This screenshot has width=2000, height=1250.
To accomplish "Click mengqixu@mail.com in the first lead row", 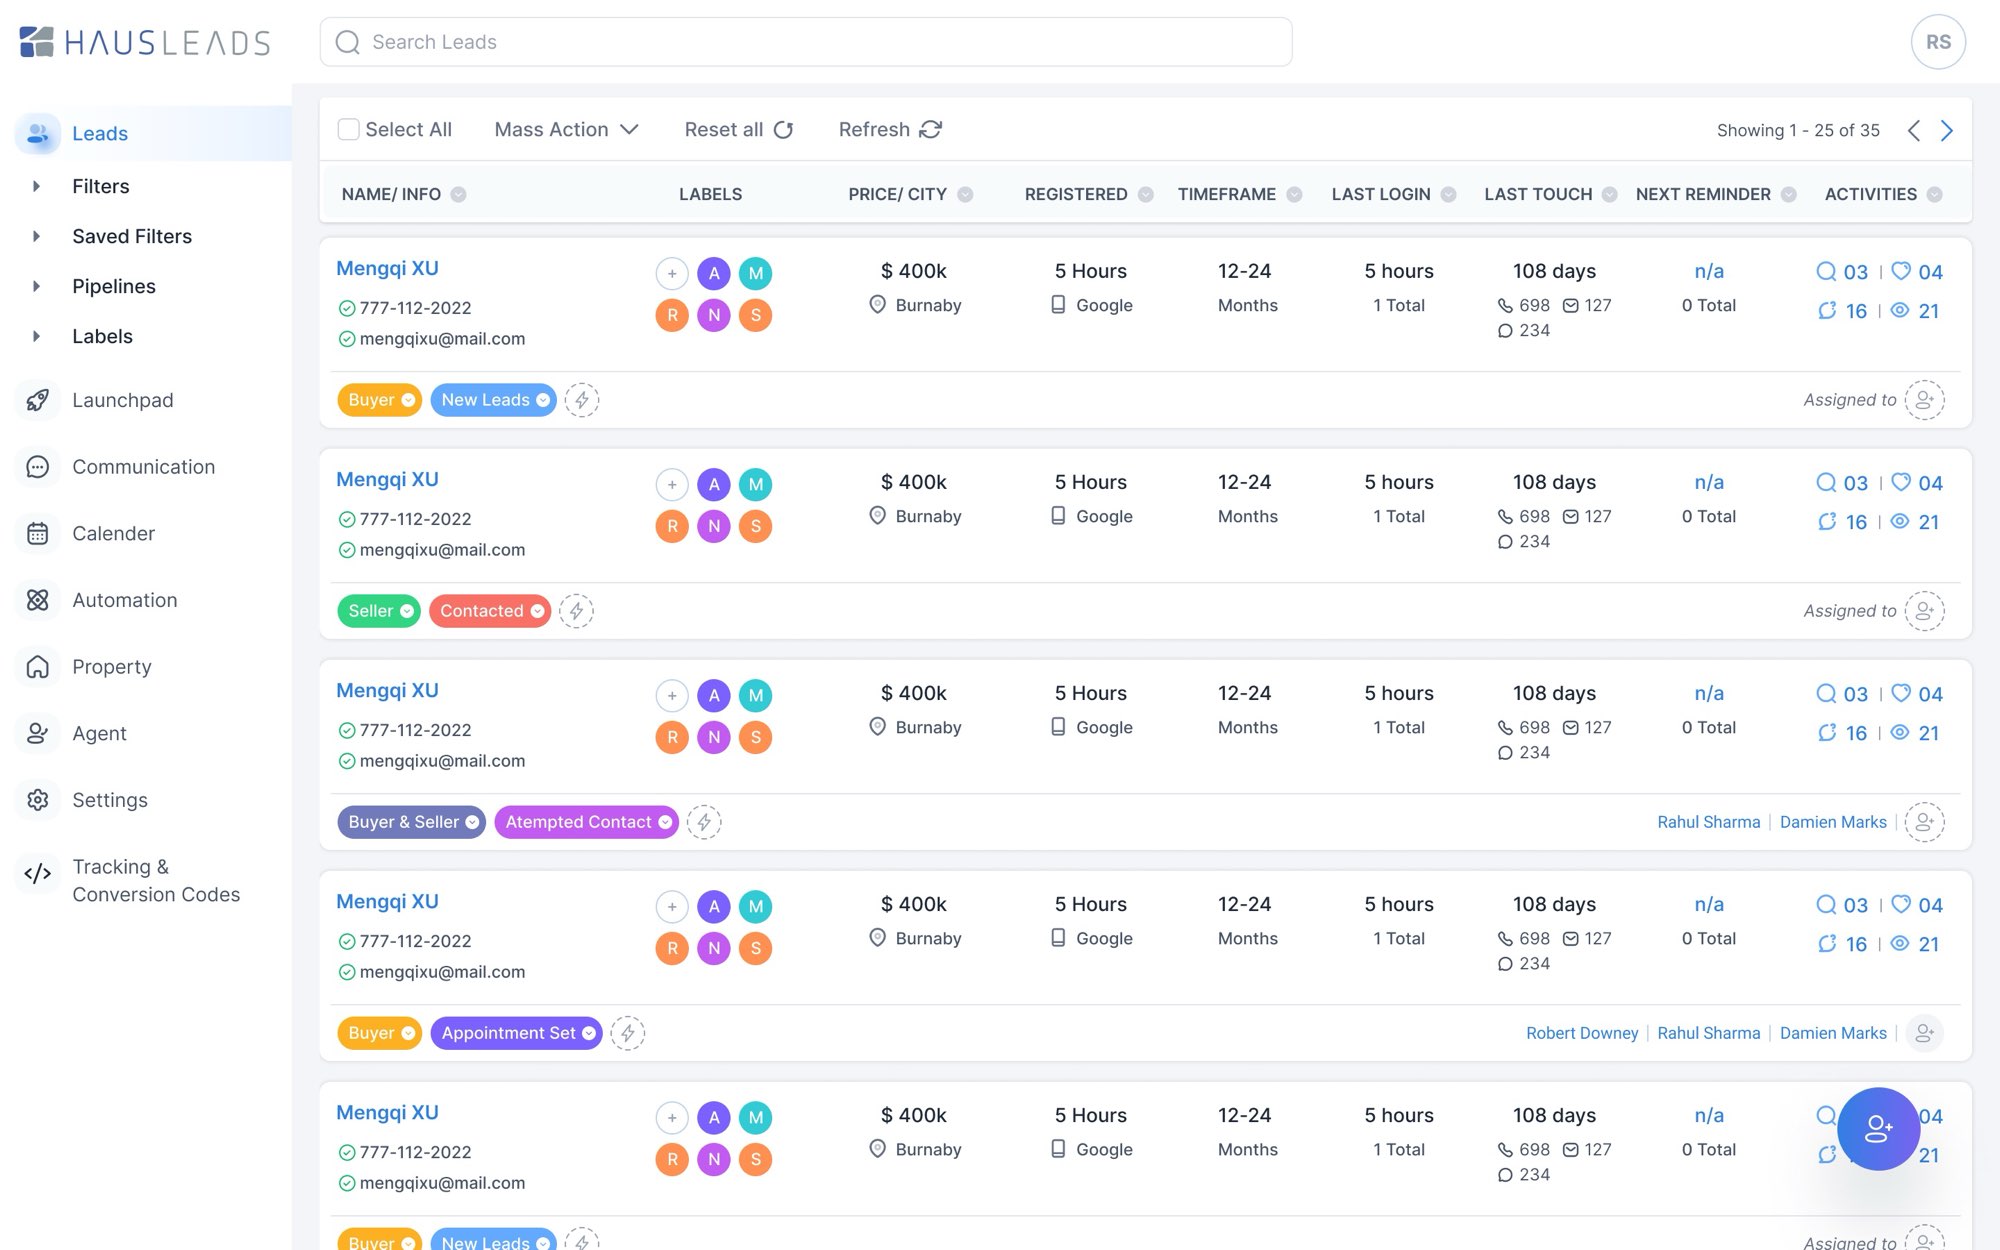I will click(442, 339).
